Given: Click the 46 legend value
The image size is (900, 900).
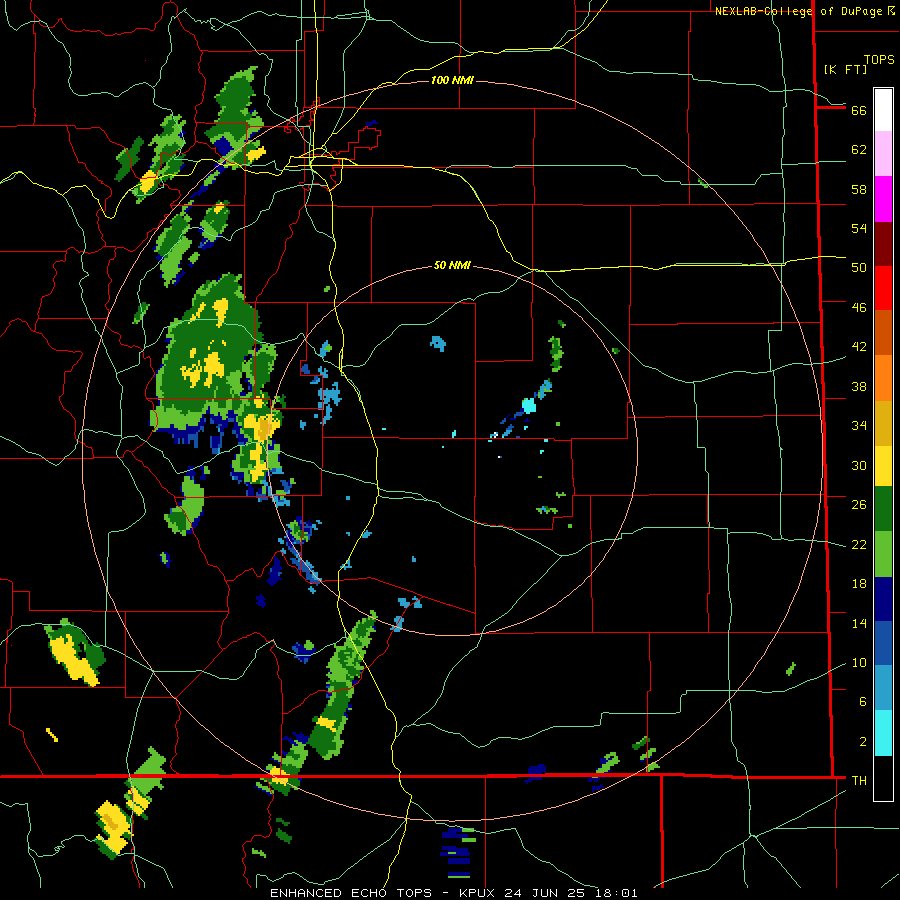Looking at the screenshot, I should click(x=859, y=308).
